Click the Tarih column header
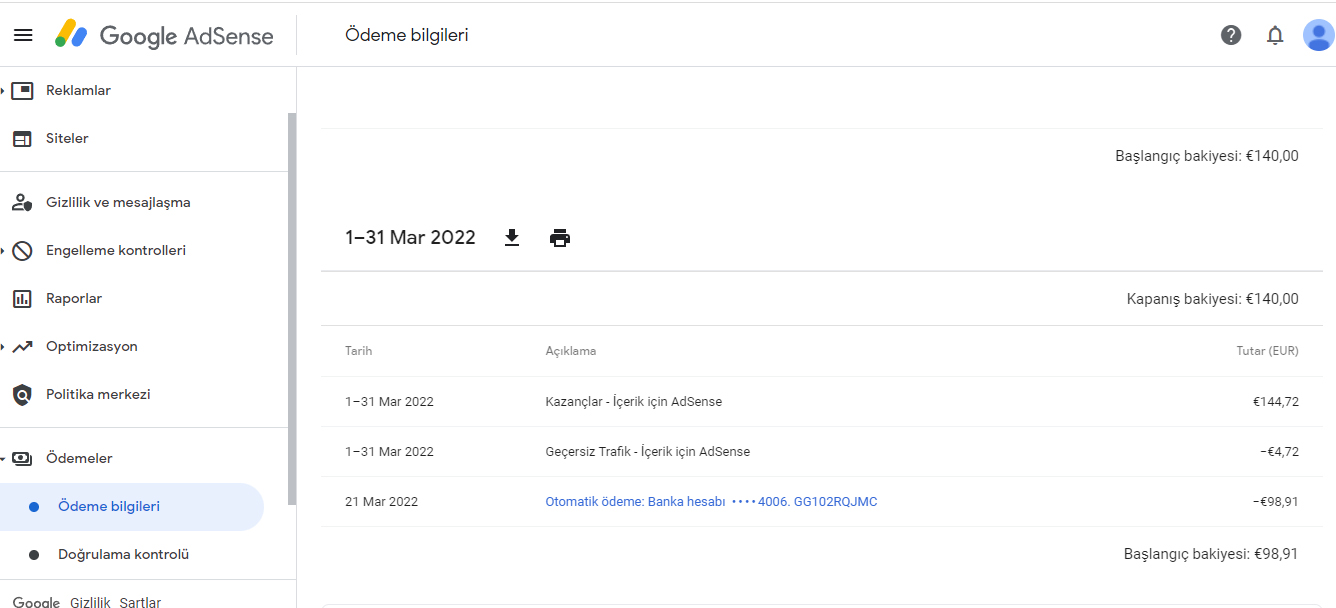Screen dimensions: 1336x608 click(x=358, y=351)
